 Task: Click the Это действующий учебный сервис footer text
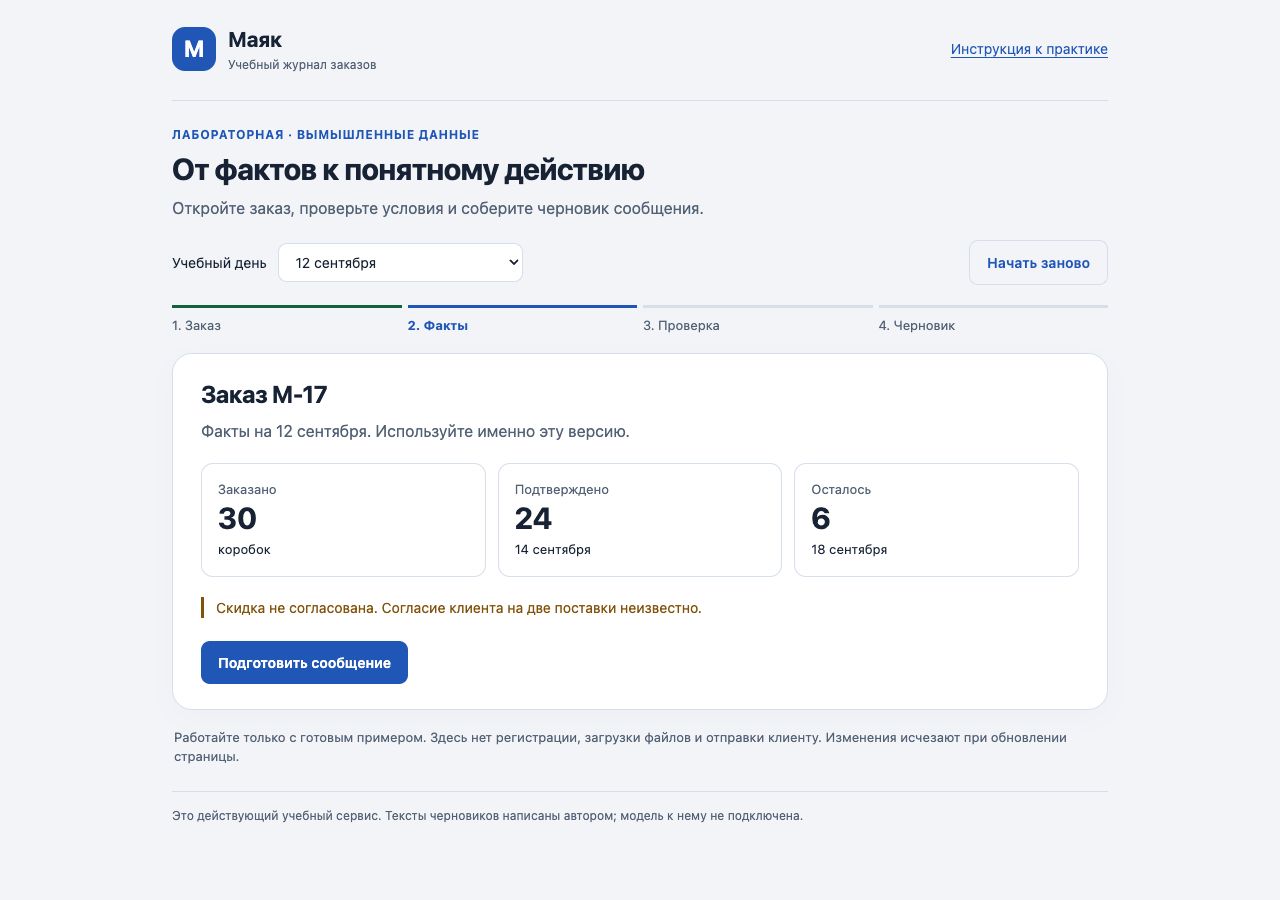pos(487,816)
